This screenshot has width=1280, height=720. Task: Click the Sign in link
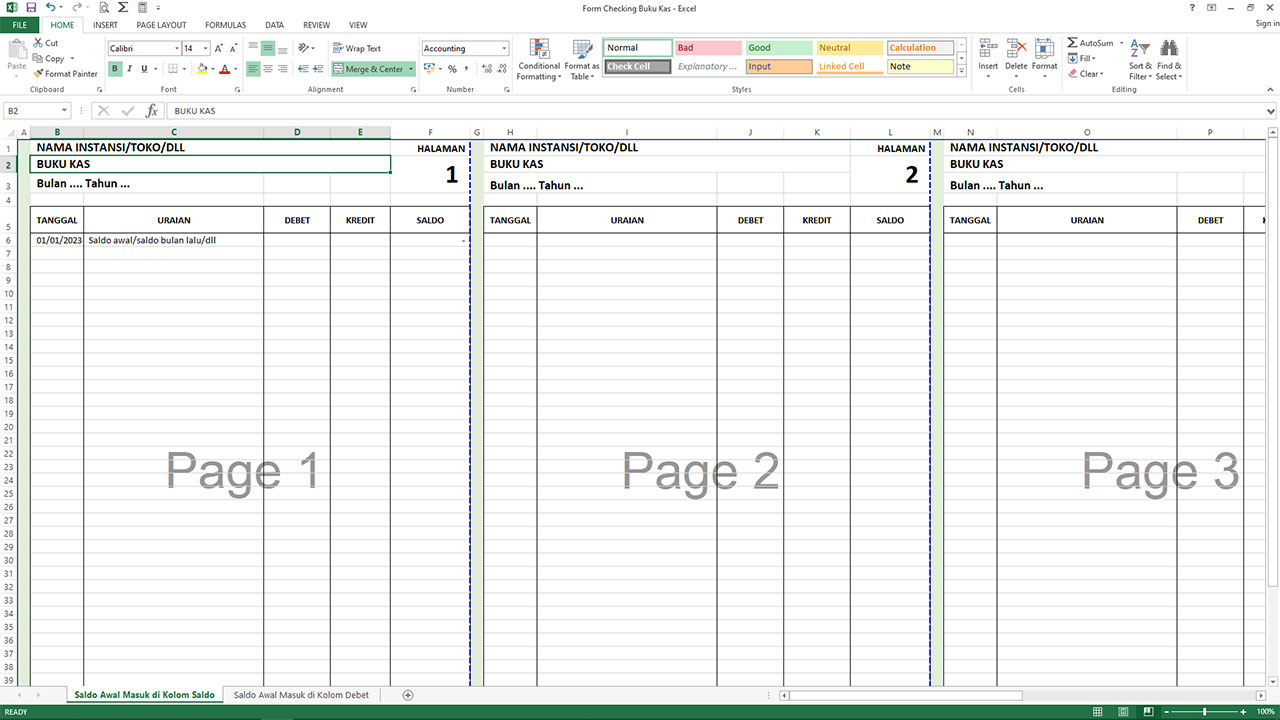tap(1266, 24)
